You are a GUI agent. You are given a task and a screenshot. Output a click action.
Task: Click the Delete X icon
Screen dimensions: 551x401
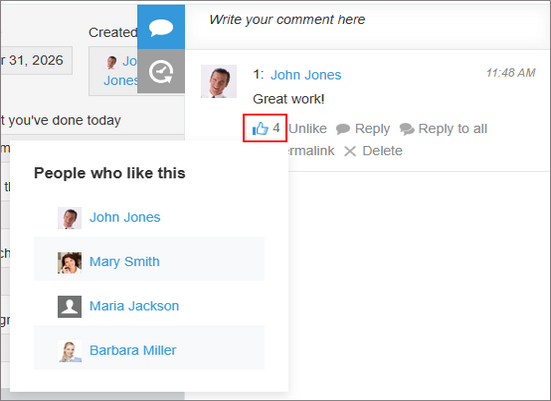point(350,151)
